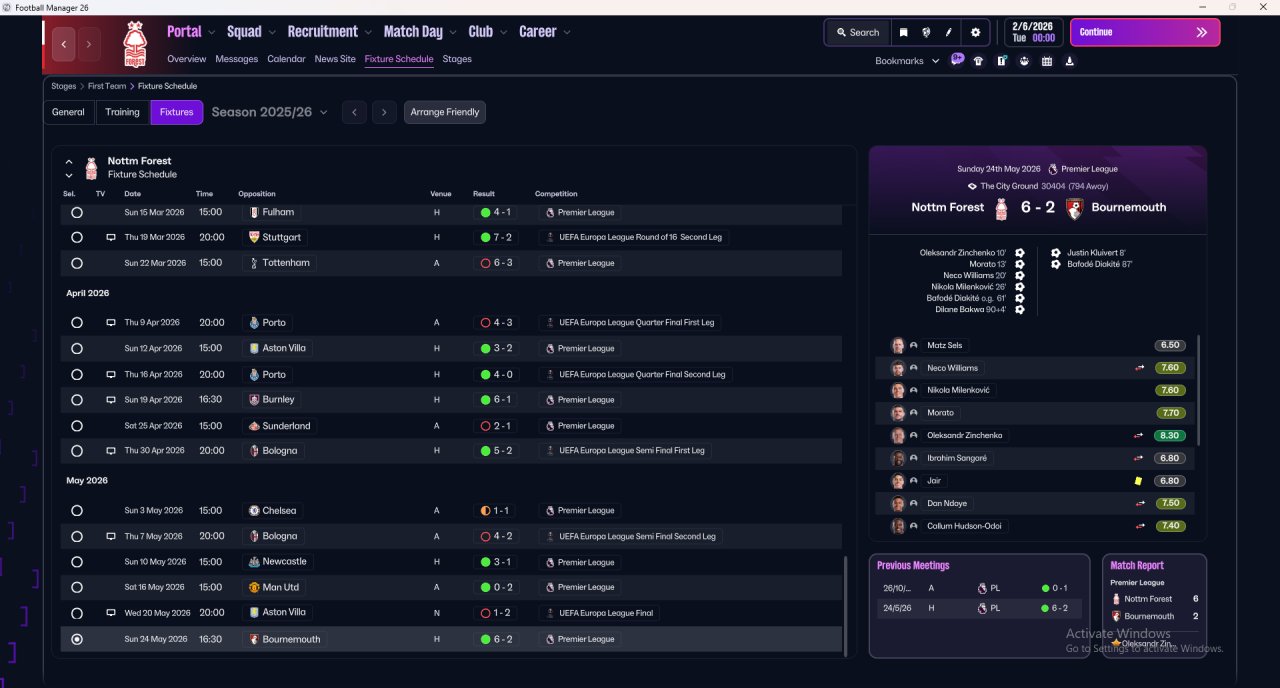Switch to the Training tab
The width and height of the screenshot is (1280, 688).
point(122,112)
